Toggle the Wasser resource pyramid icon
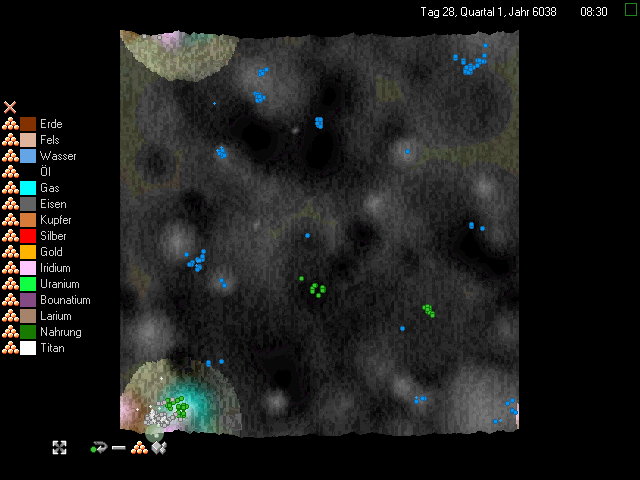Image resolution: width=640 pixels, height=480 pixels. 10,156
